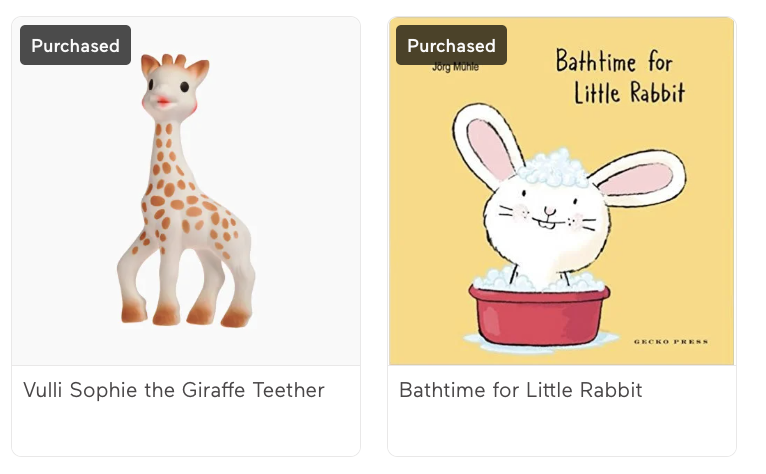
Task: Open the Sophie the Giraffe product image
Action: (186, 200)
